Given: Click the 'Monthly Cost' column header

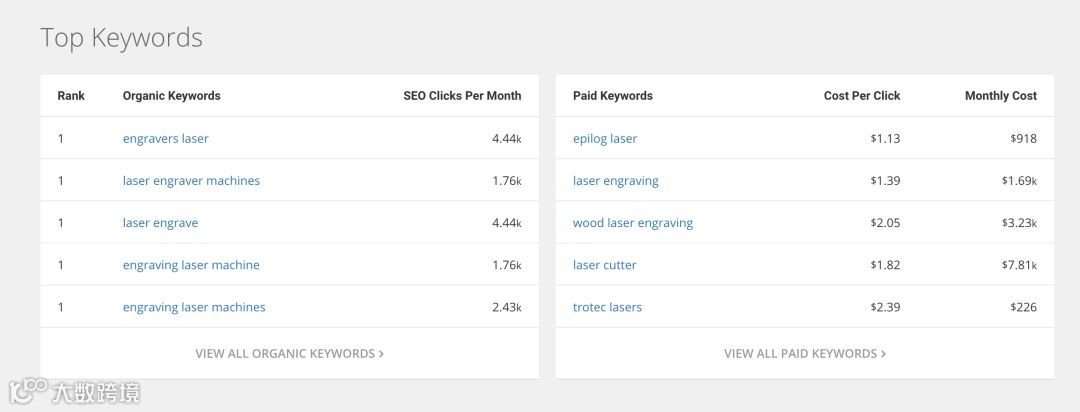Looking at the screenshot, I should (x=1001, y=96).
